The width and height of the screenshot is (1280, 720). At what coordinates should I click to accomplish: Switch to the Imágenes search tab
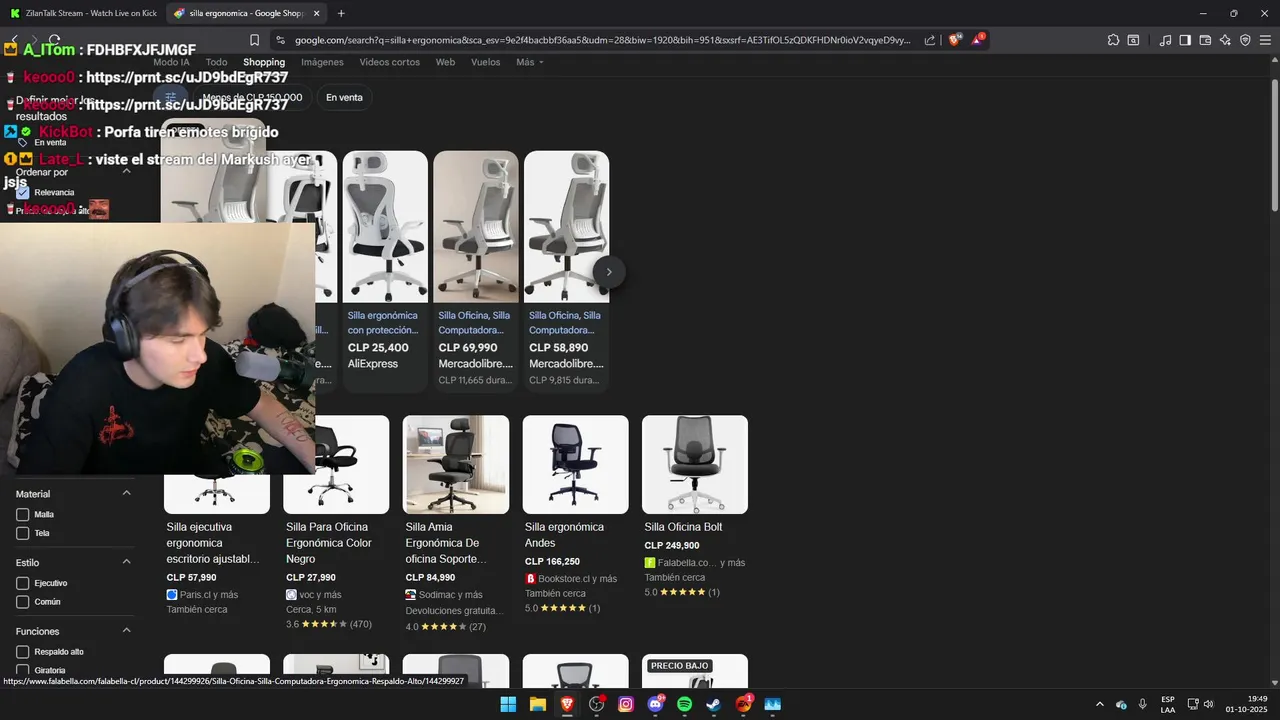(322, 62)
